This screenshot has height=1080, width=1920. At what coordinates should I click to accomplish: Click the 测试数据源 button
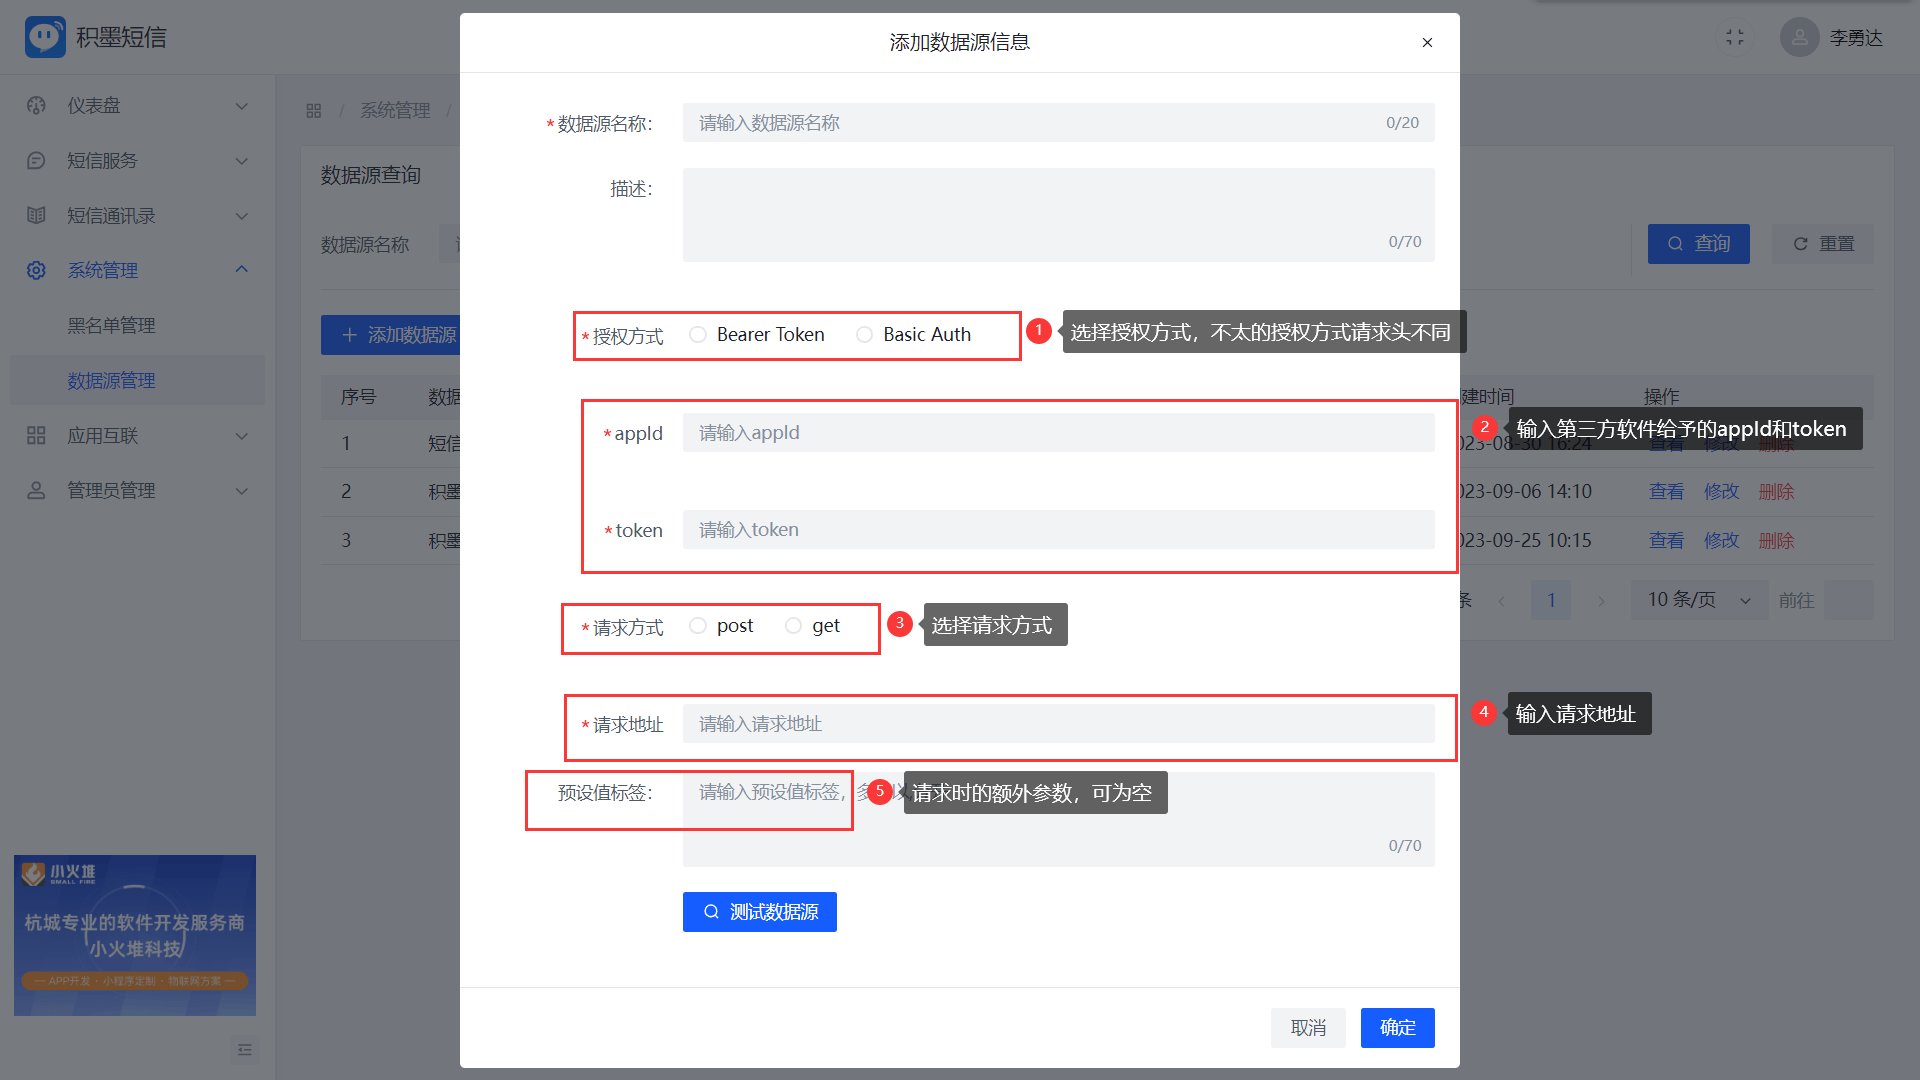tap(759, 912)
